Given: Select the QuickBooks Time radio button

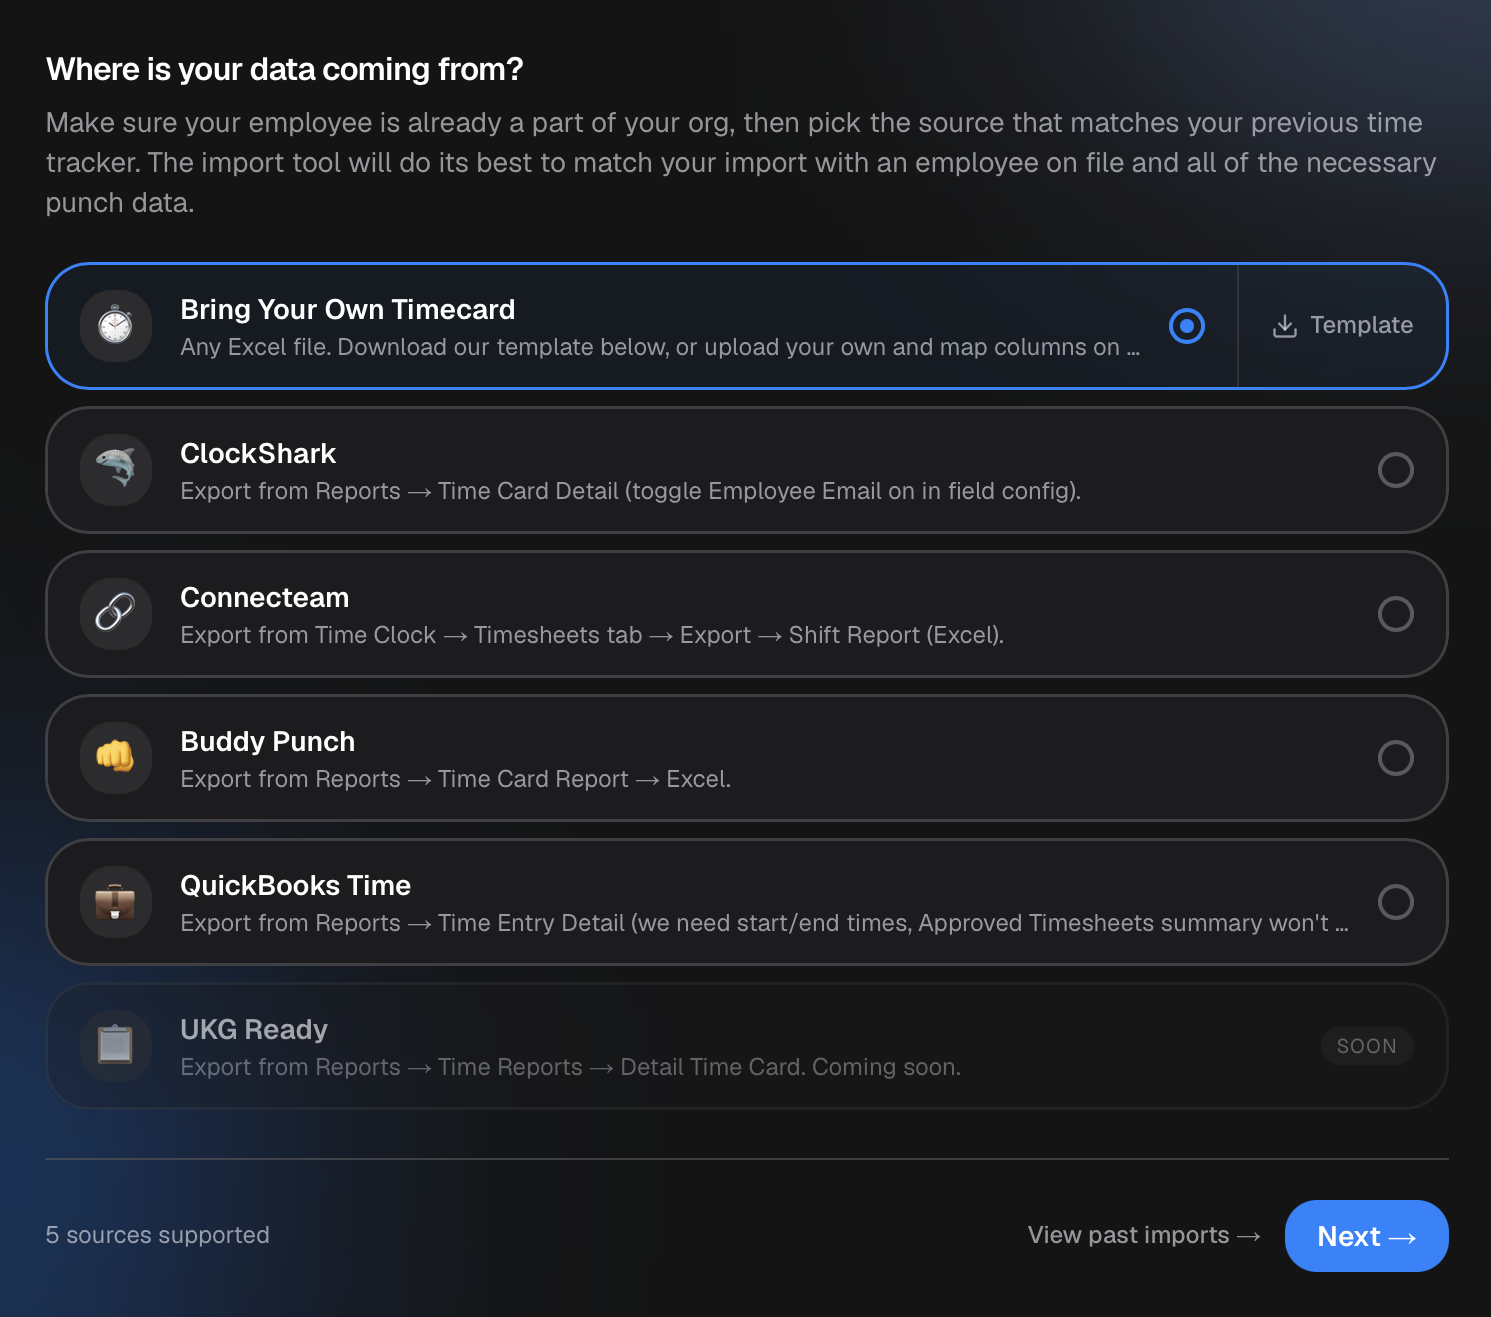Looking at the screenshot, I should click(x=1396, y=902).
